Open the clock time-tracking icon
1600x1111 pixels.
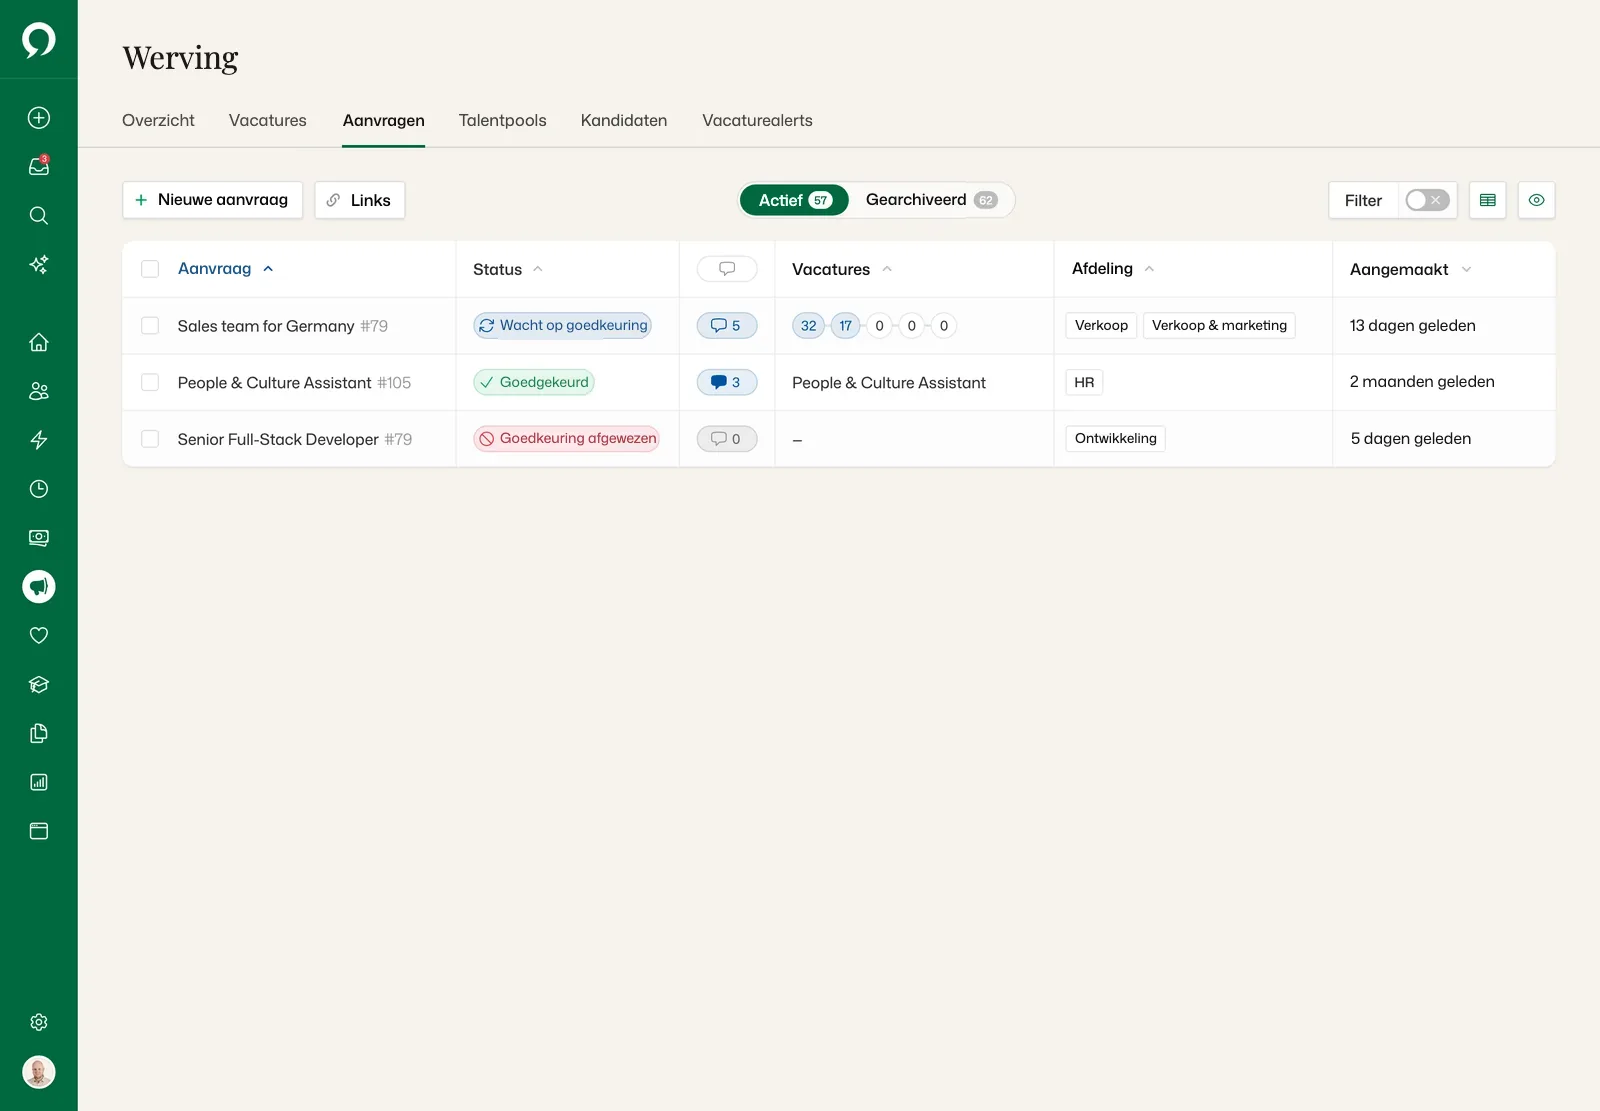click(39, 489)
